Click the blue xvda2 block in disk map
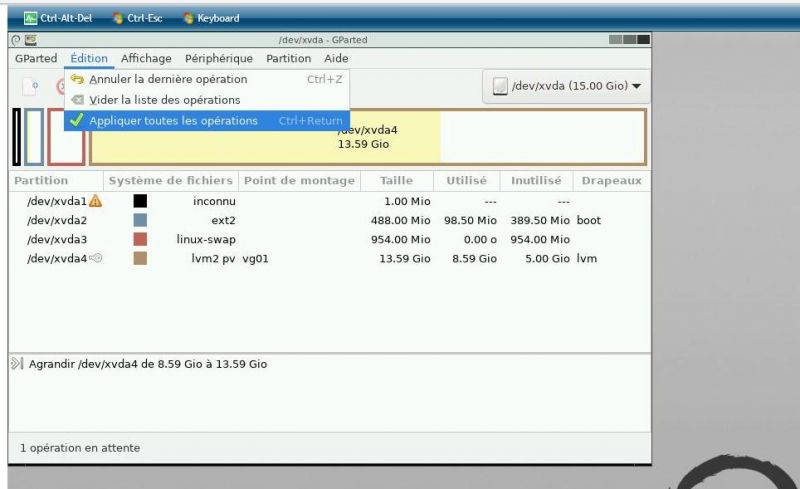 click(x=34, y=137)
